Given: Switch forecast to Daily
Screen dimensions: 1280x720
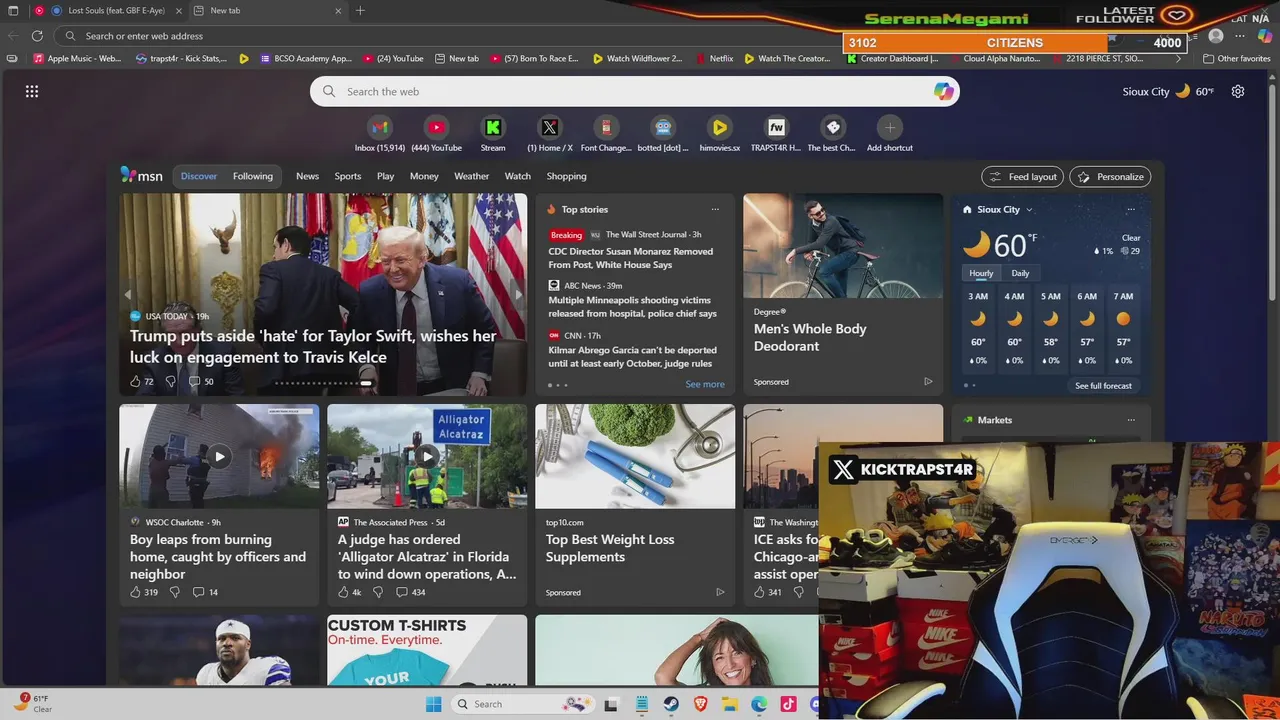Looking at the screenshot, I should pos(1020,273).
